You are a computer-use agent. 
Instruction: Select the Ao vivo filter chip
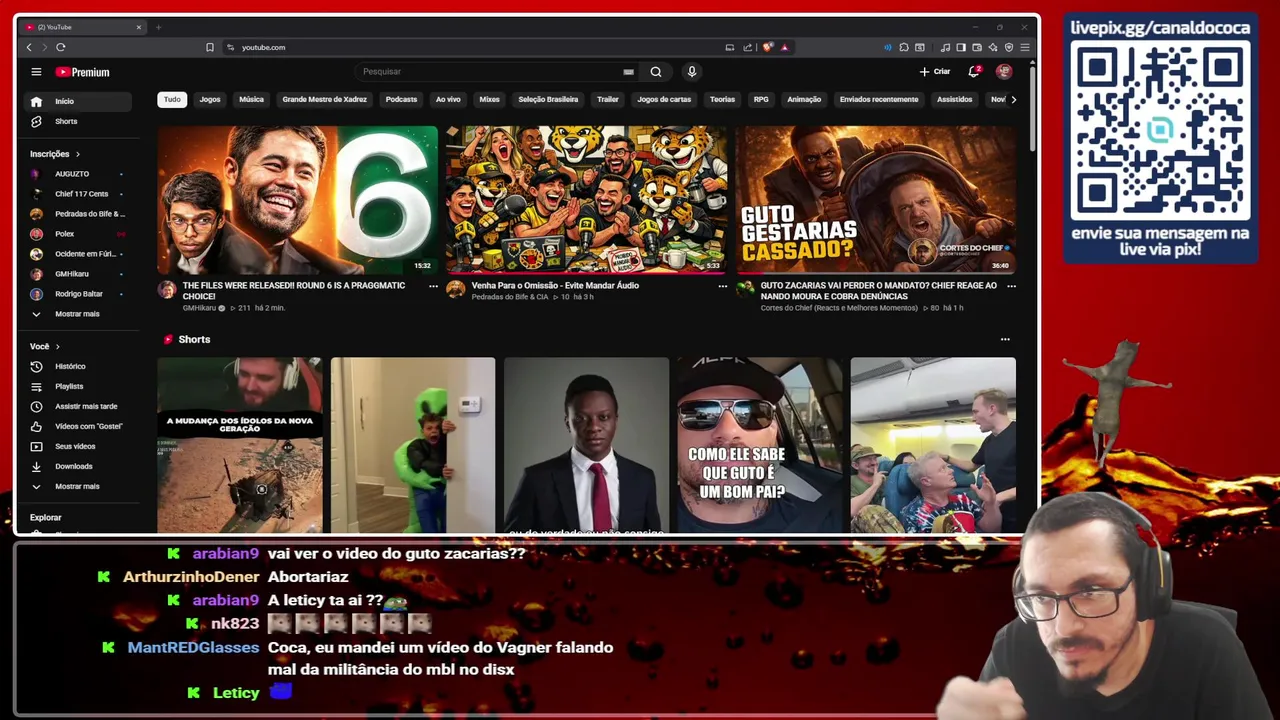448,99
